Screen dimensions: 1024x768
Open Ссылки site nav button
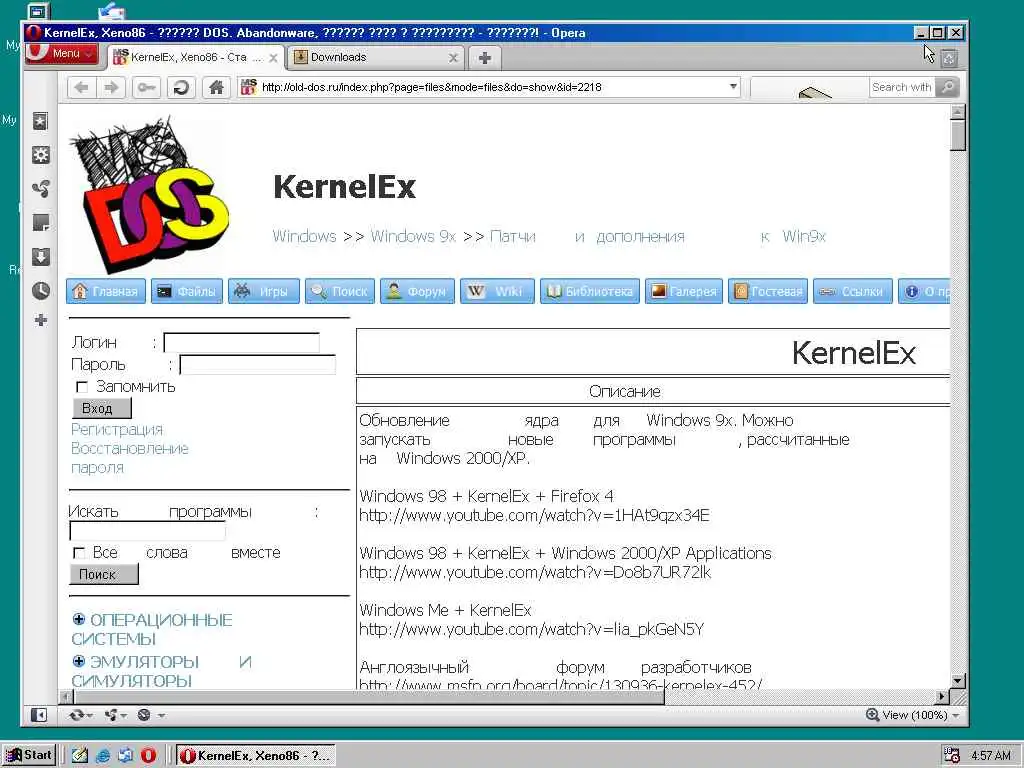(852, 291)
